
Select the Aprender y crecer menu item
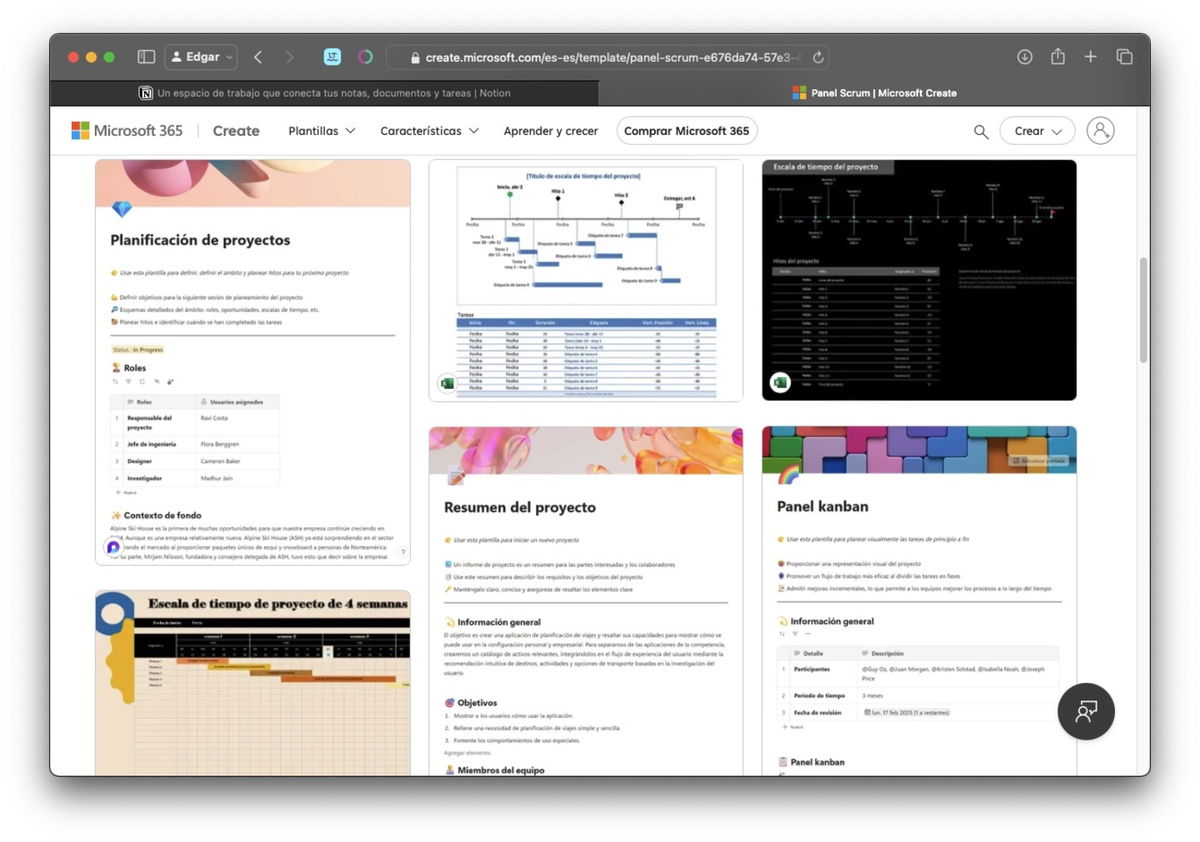(550, 131)
